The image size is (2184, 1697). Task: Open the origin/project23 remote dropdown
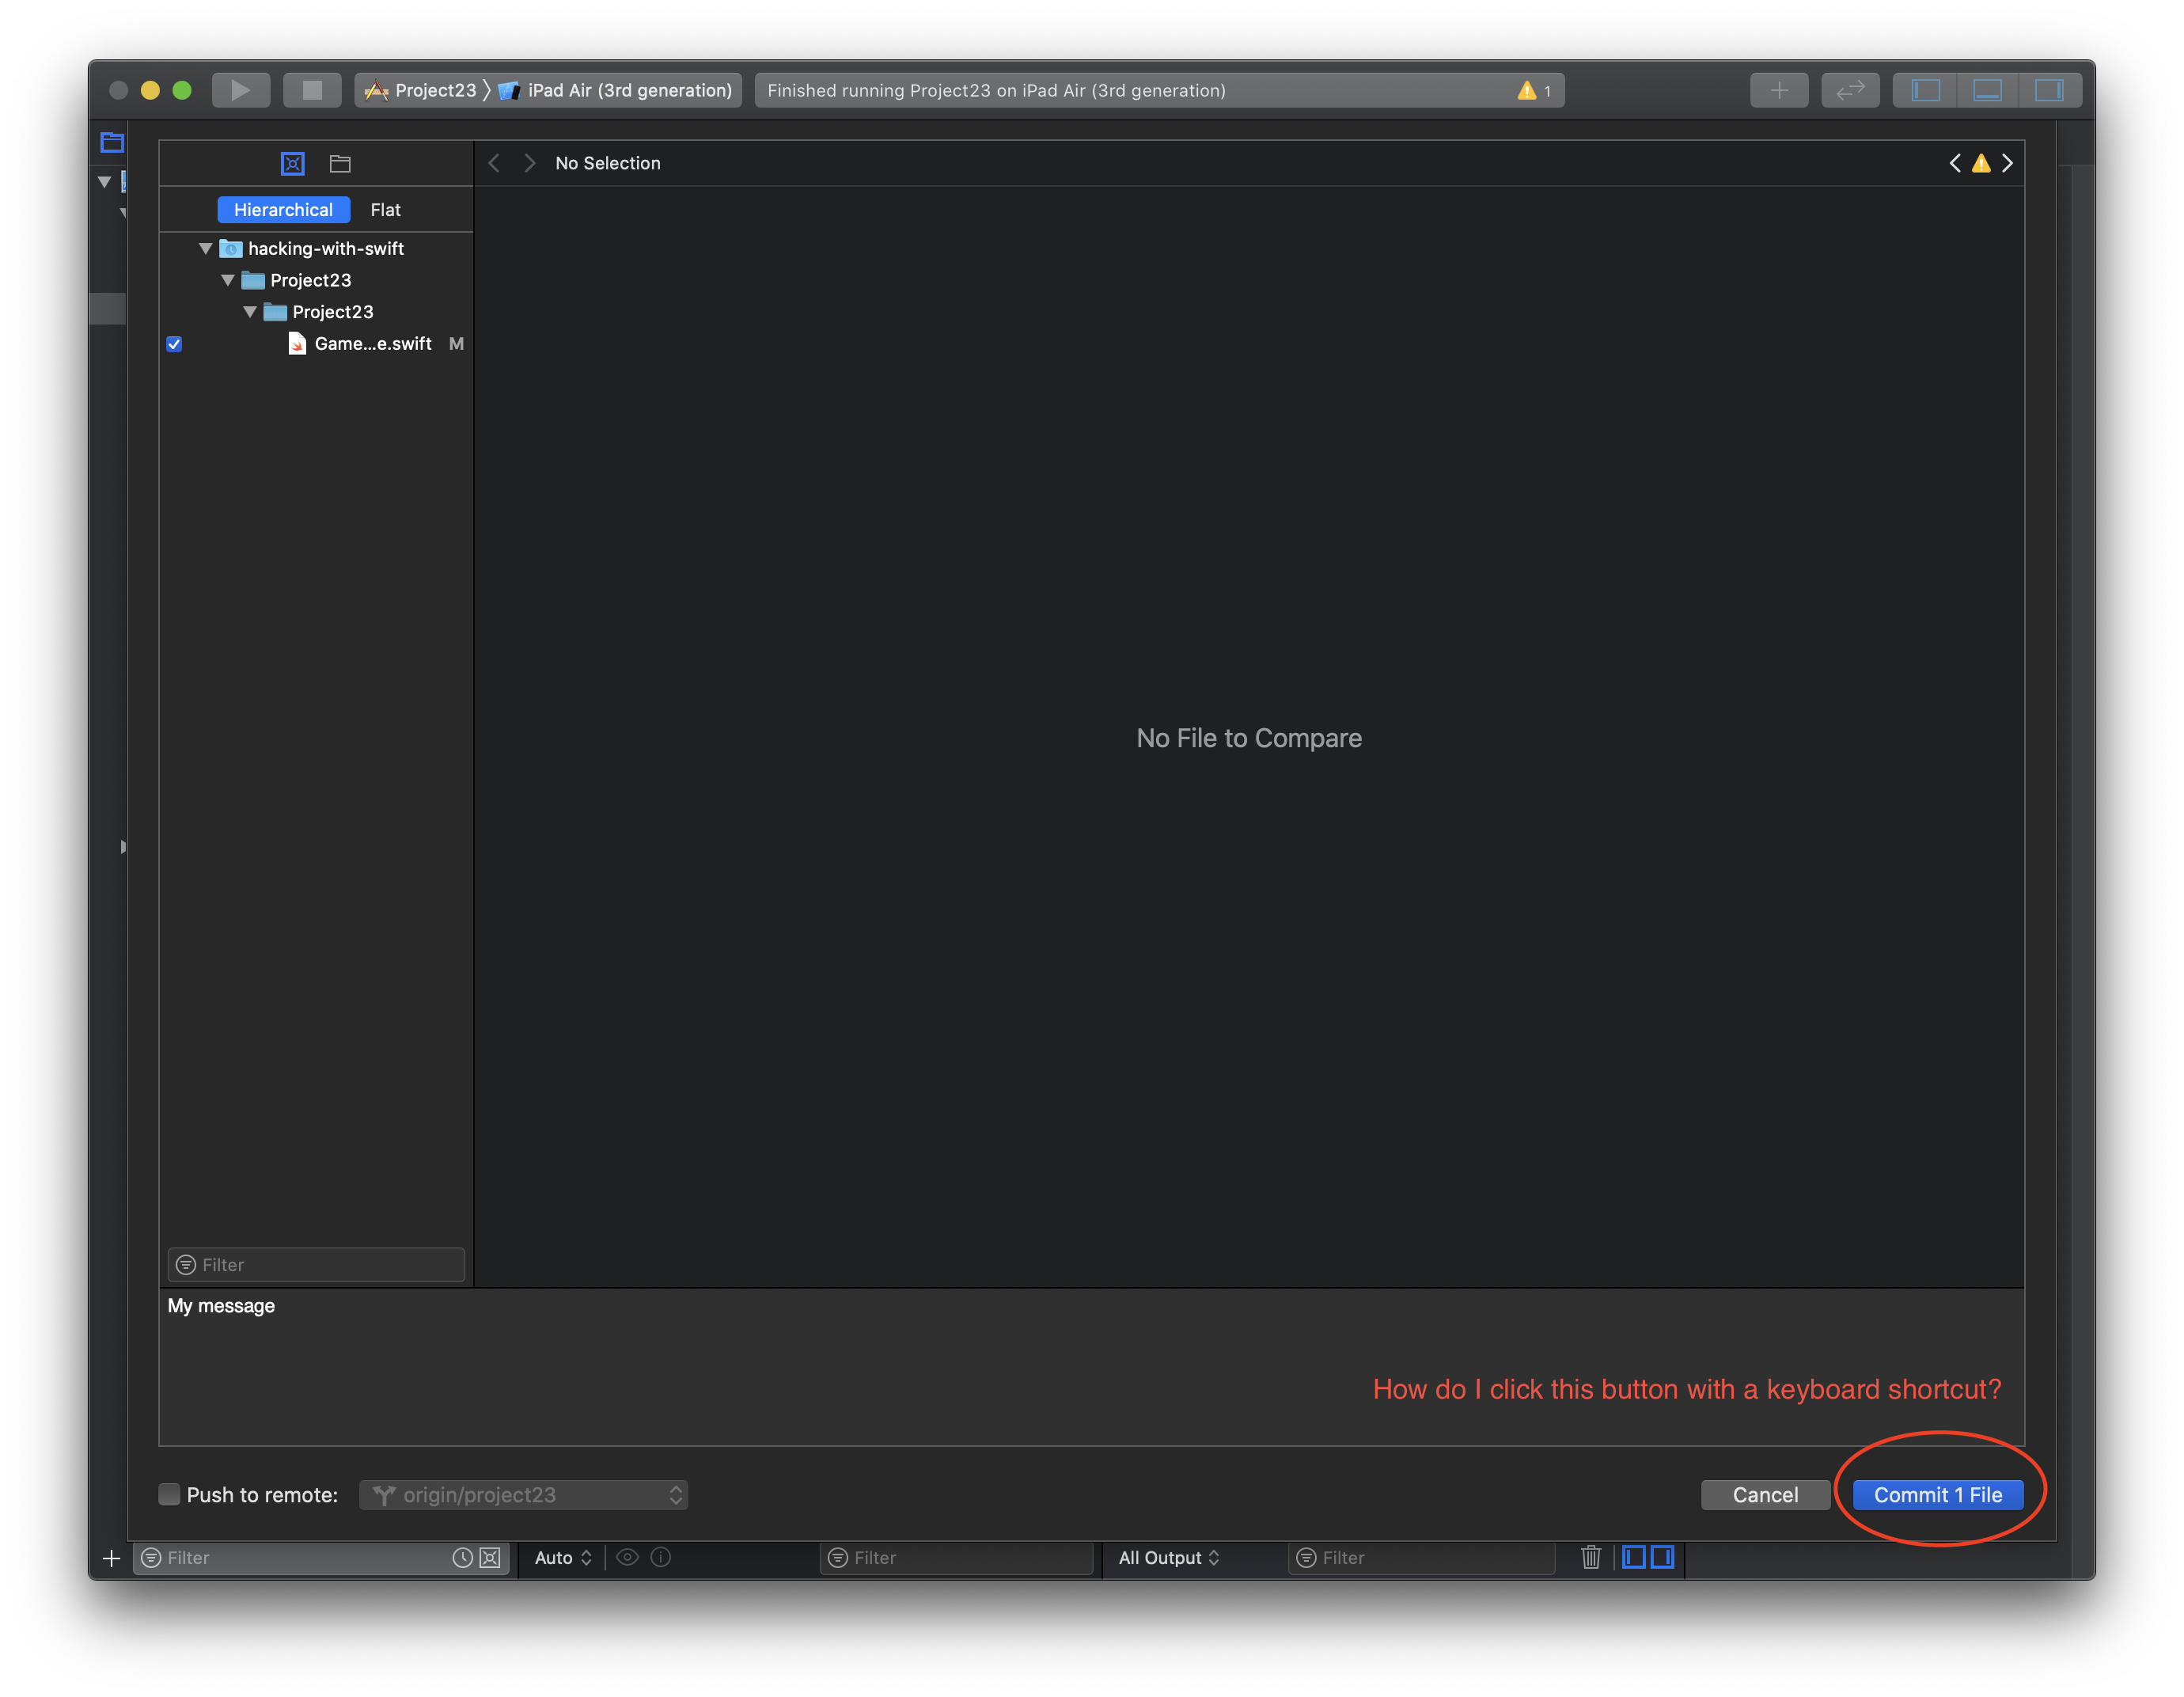pos(523,1494)
